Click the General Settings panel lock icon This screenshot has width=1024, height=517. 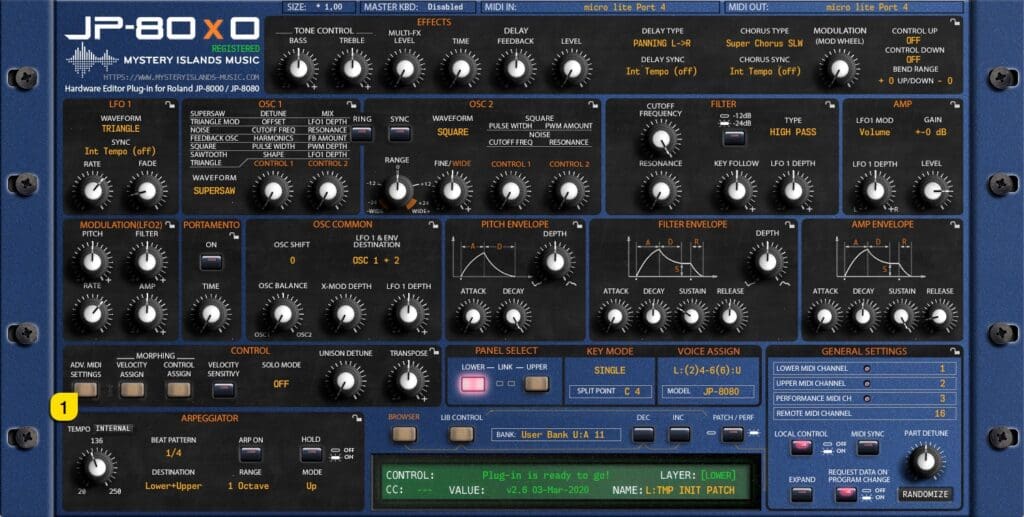click(x=955, y=352)
